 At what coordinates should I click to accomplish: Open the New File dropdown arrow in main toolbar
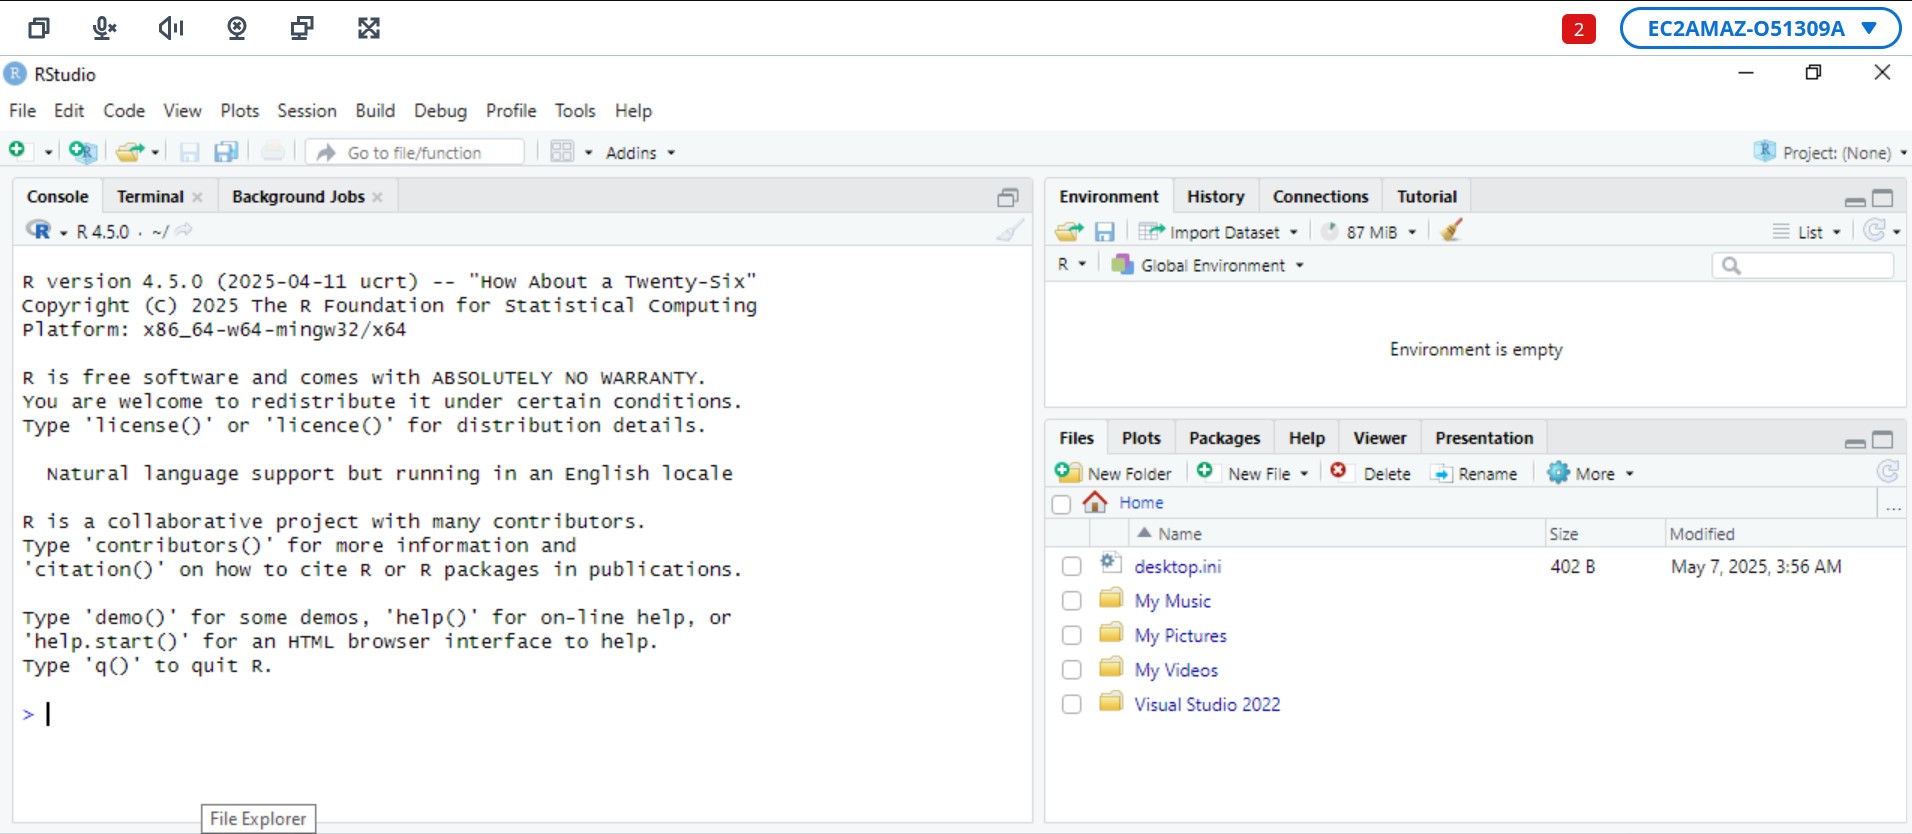pos(48,153)
